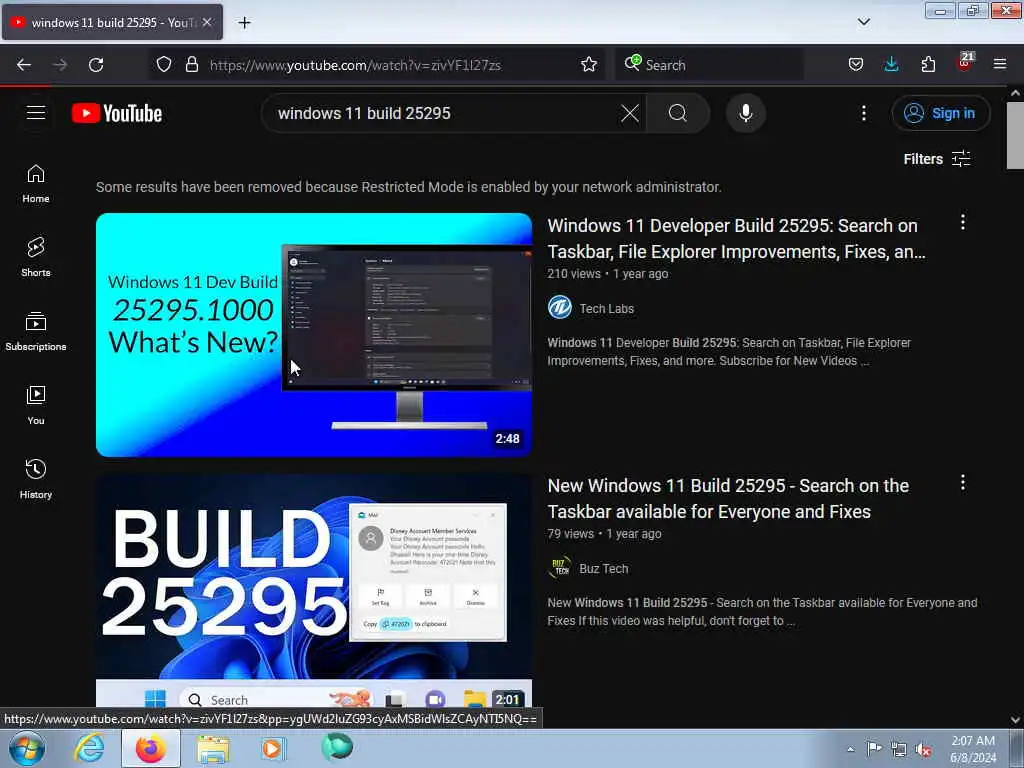Go back with the browser back arrow
1024x768 pixels.
pyautogui.click(x=24, y=65)
